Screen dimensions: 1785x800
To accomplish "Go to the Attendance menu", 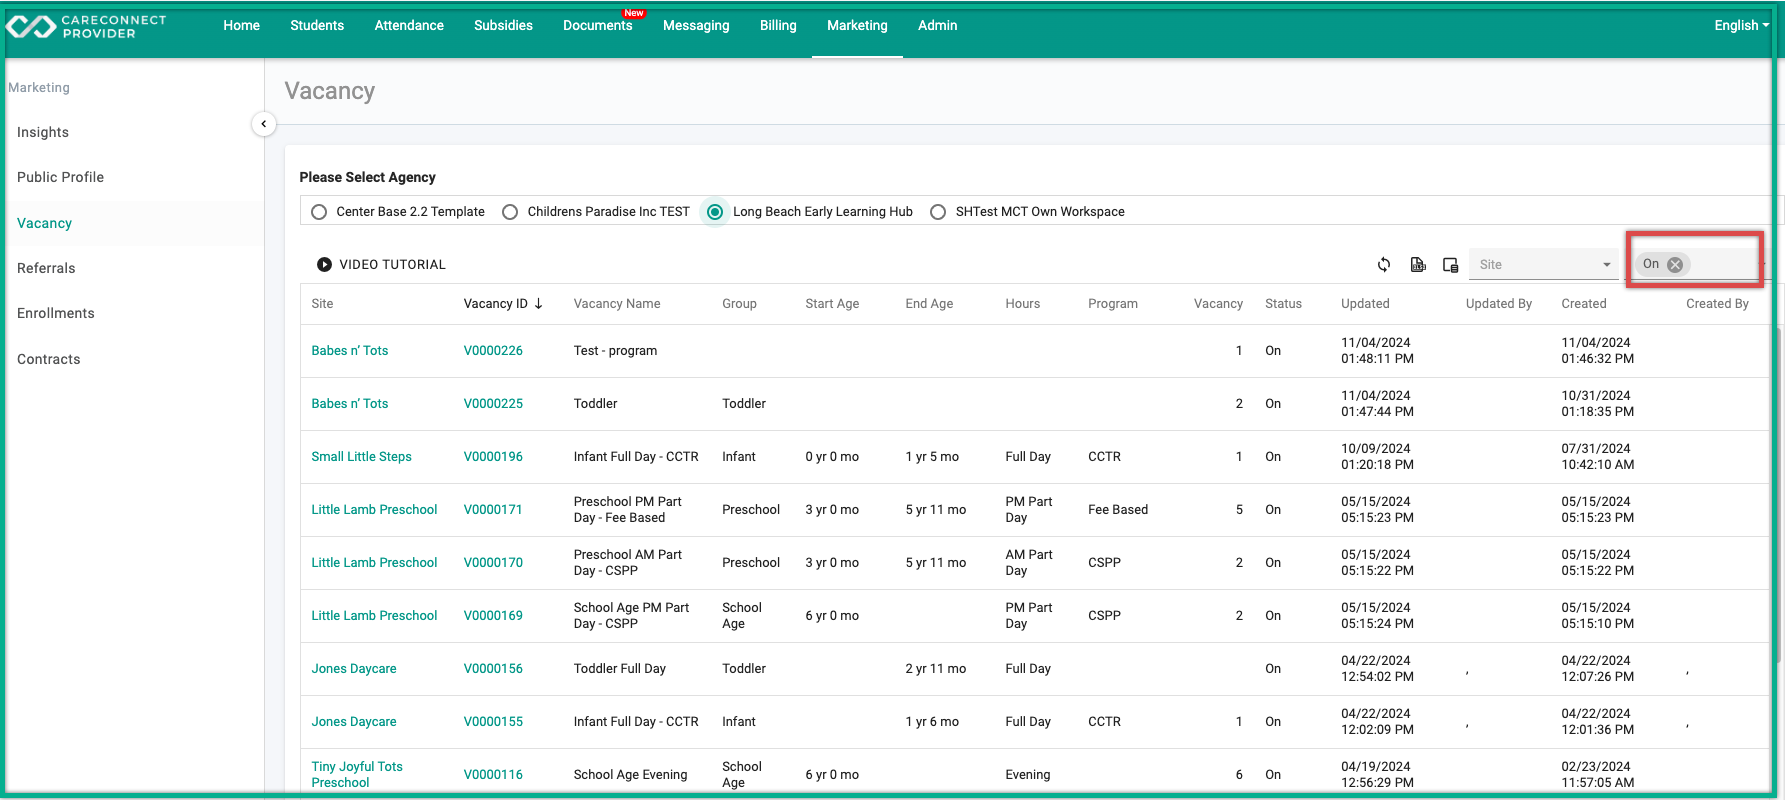I will click(409, 26).
